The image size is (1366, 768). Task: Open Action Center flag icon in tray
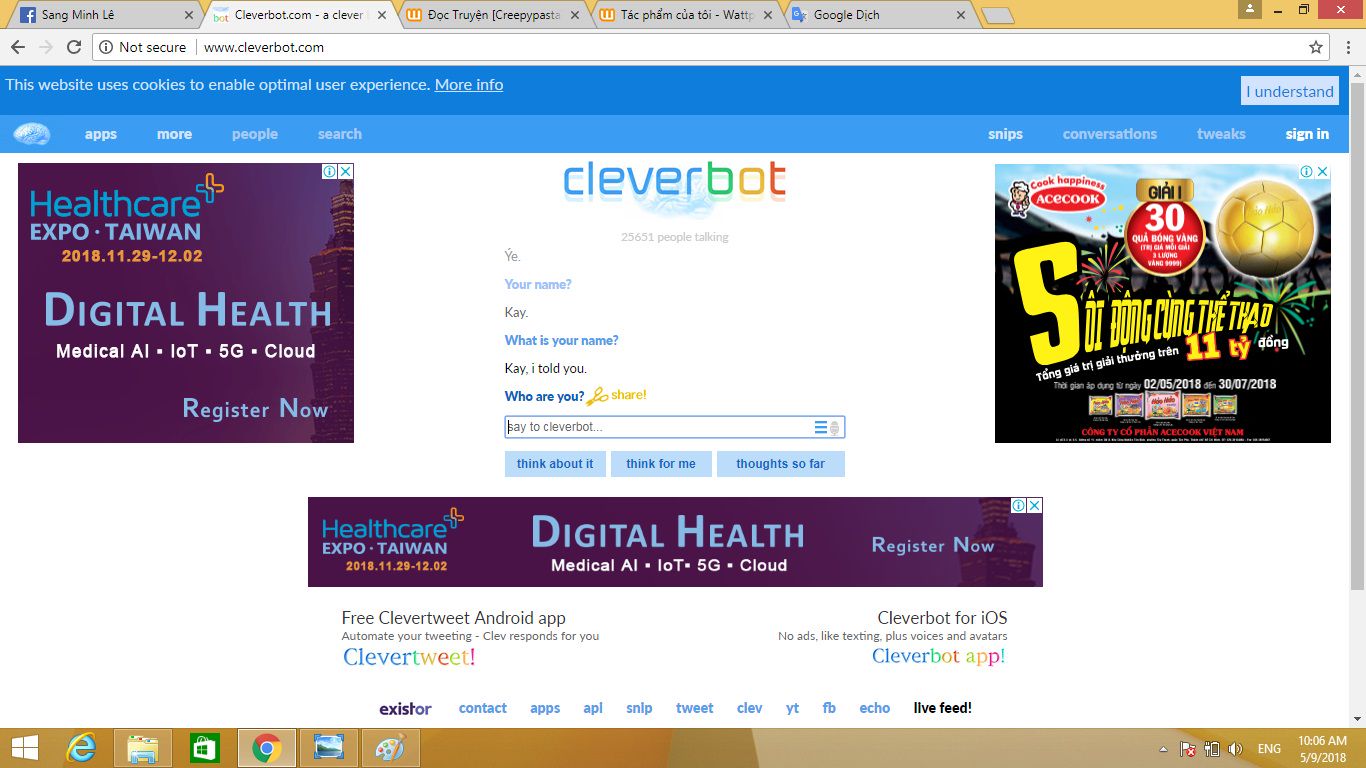pos(1189,748)
